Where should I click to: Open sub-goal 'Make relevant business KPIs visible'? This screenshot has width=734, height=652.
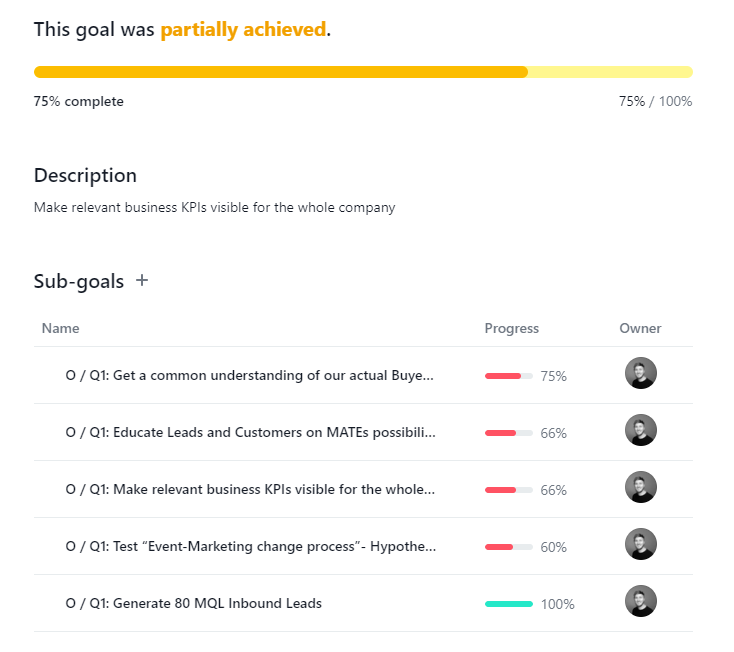[250, 490]
